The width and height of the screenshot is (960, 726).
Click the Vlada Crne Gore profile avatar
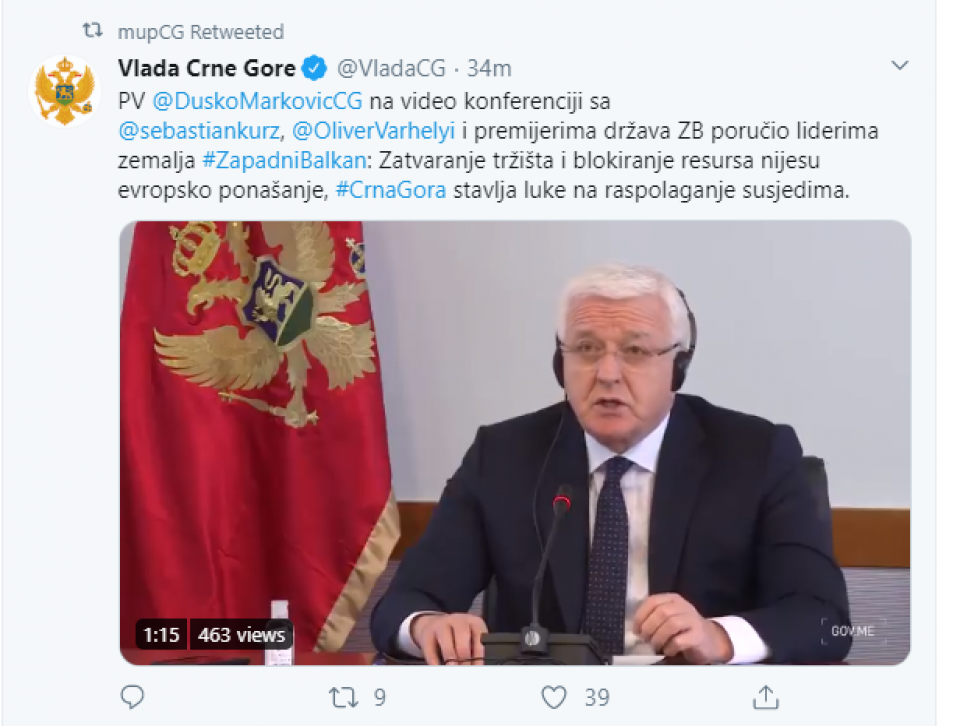pyautogui.click(x=64, y=91)
